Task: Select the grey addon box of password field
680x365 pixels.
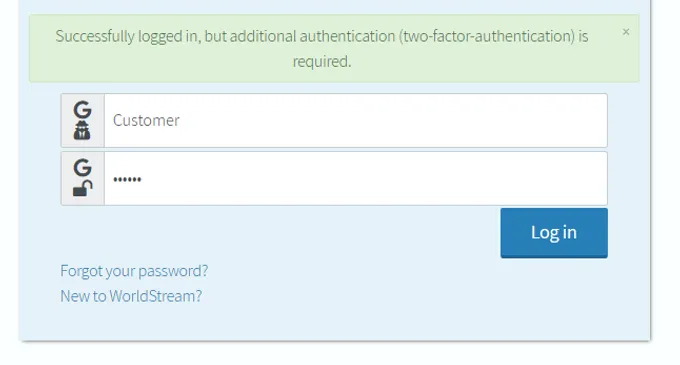Action: 82,179
